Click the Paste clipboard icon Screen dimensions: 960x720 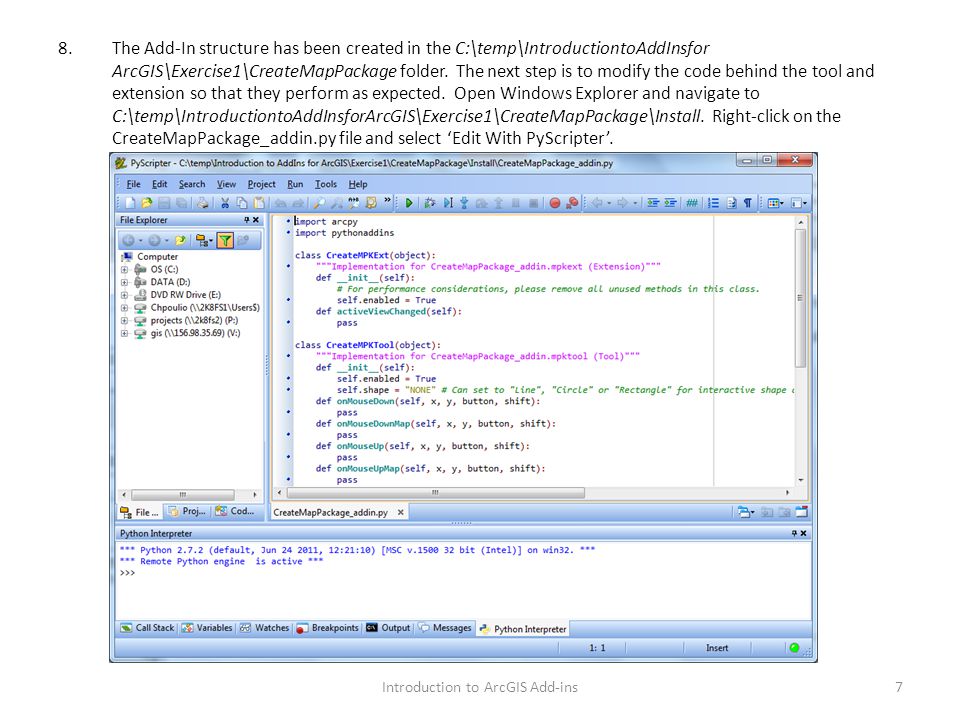pyautogui.click(x=259, y=203)
